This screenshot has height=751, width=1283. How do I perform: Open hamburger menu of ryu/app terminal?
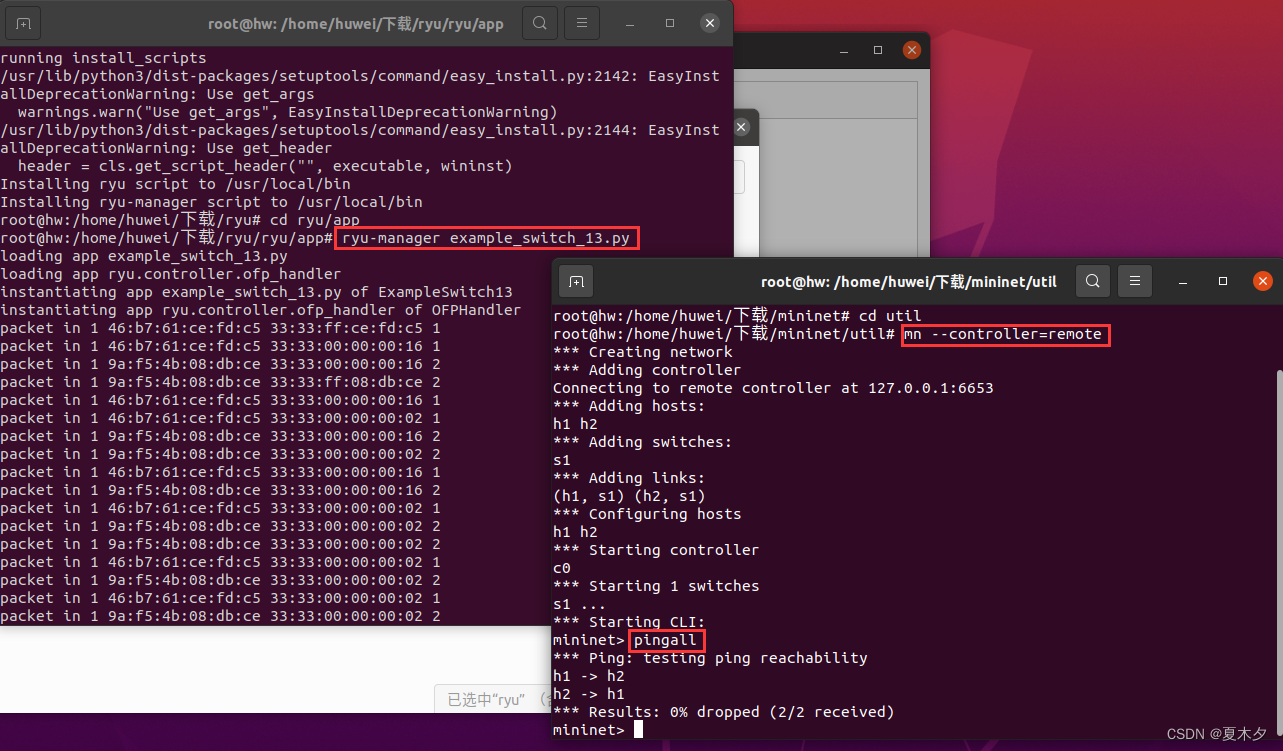pyautogui.click(x=582, y=23)
